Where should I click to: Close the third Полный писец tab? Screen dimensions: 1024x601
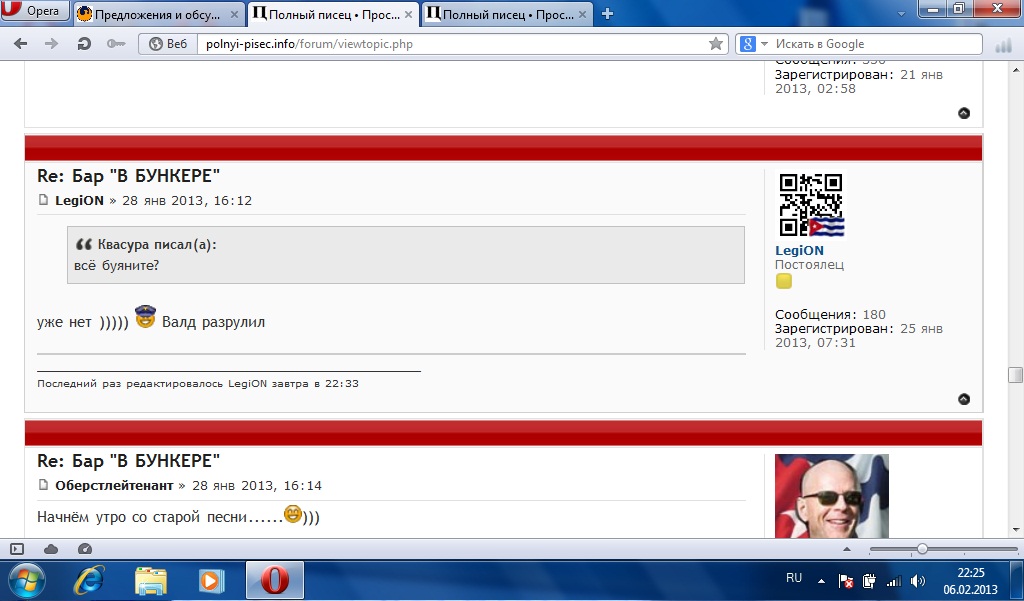pyautogui.click(x=581, y=14)
